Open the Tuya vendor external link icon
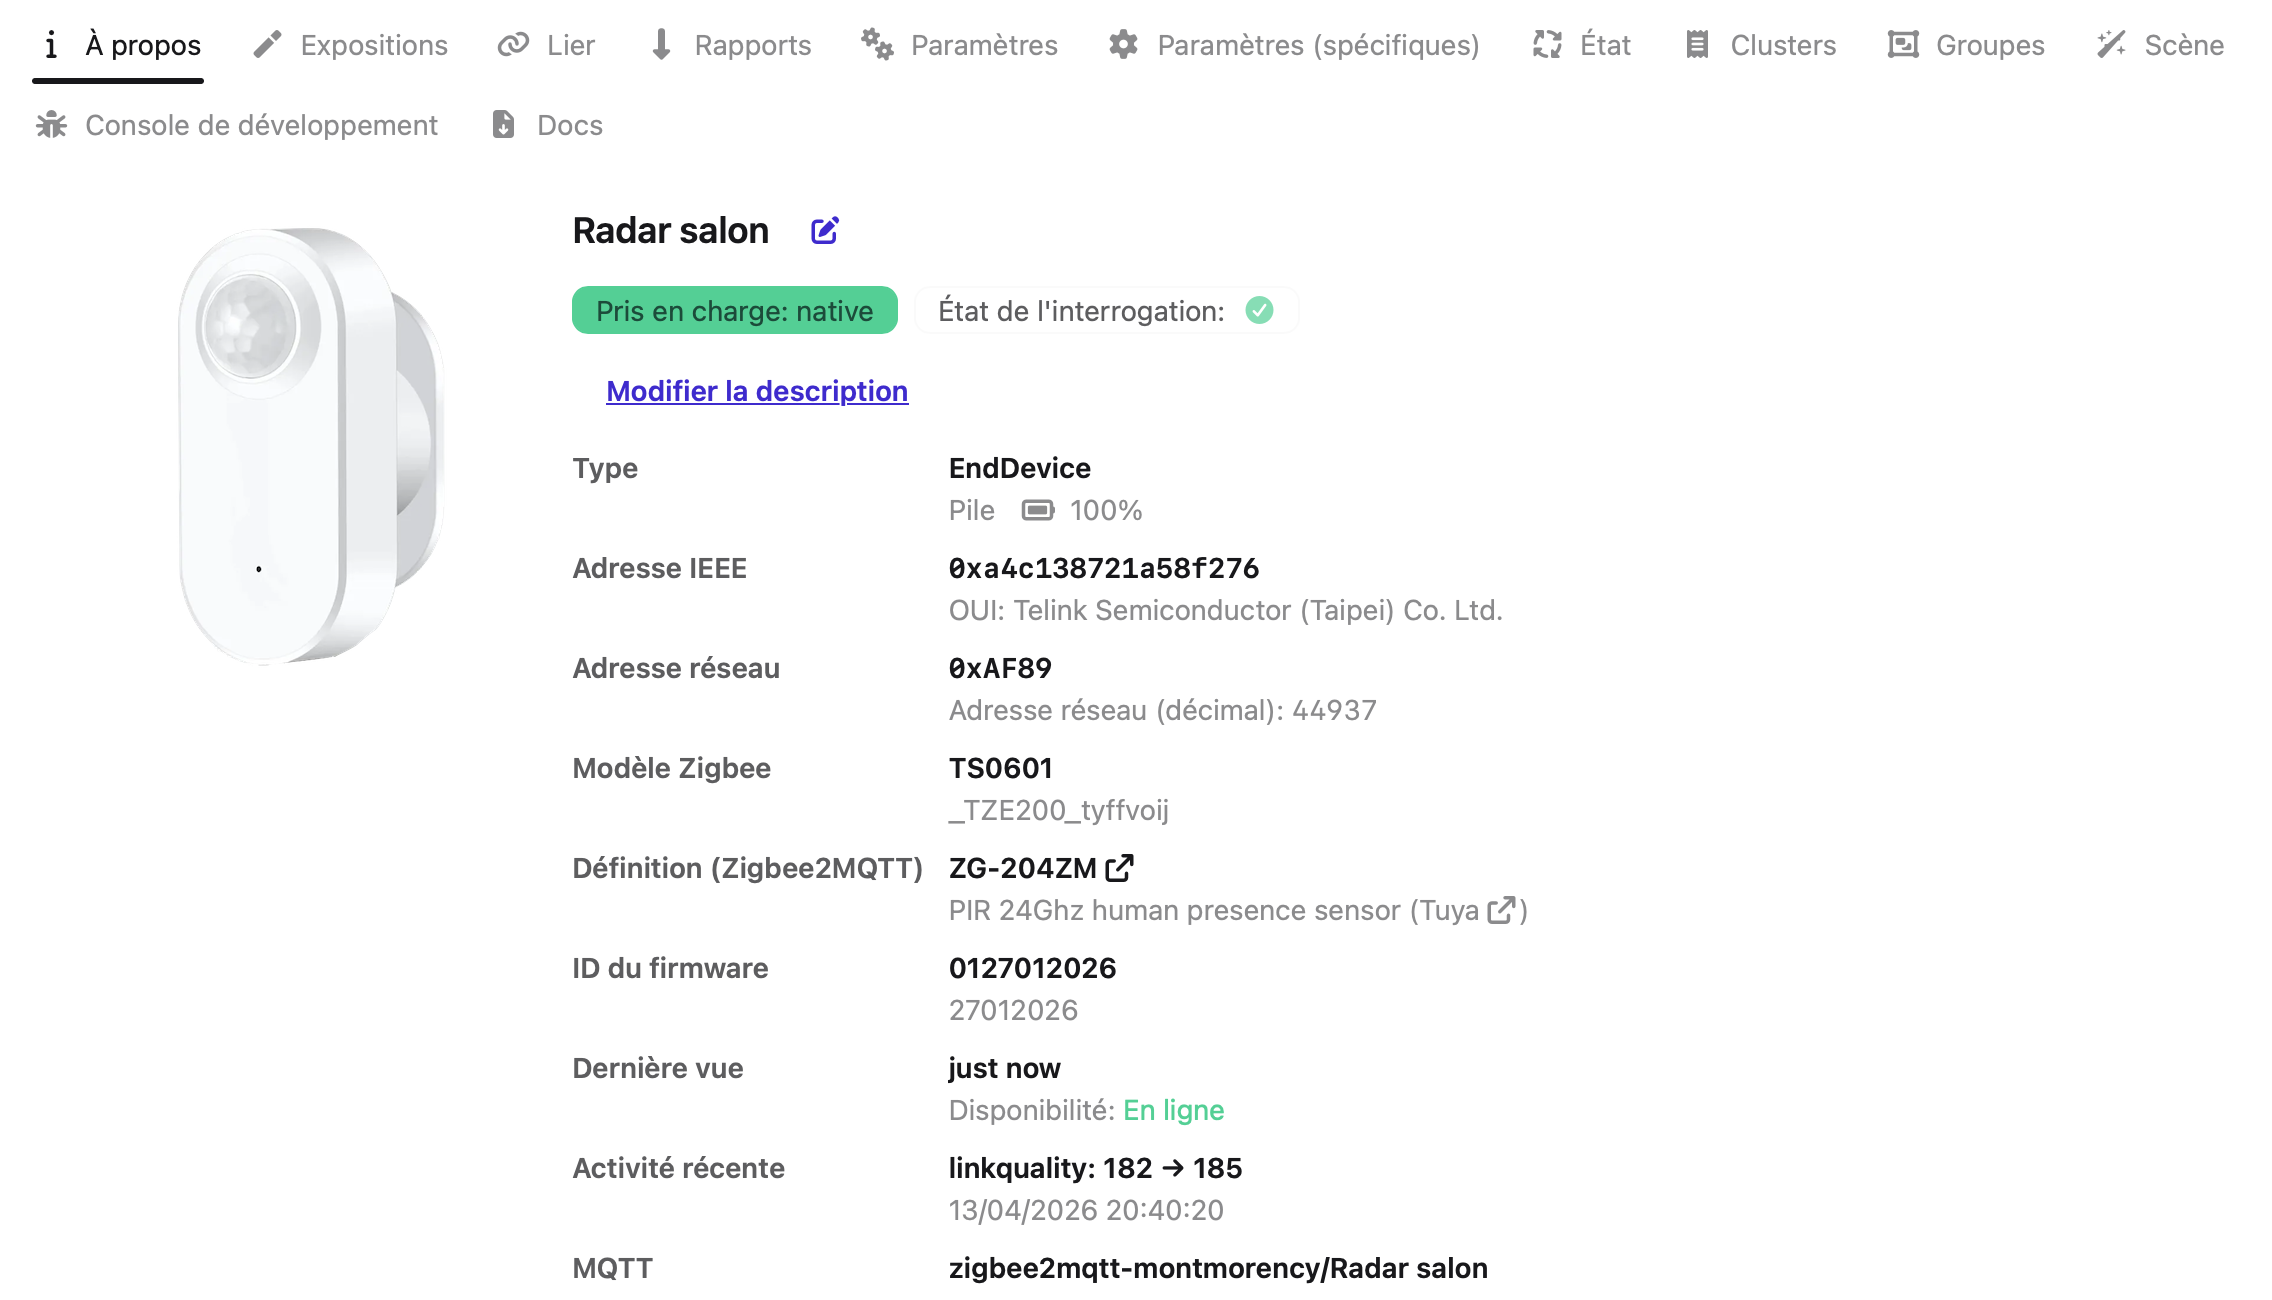Viewport: 2272px width, 1300px height. click(1501, 910)
